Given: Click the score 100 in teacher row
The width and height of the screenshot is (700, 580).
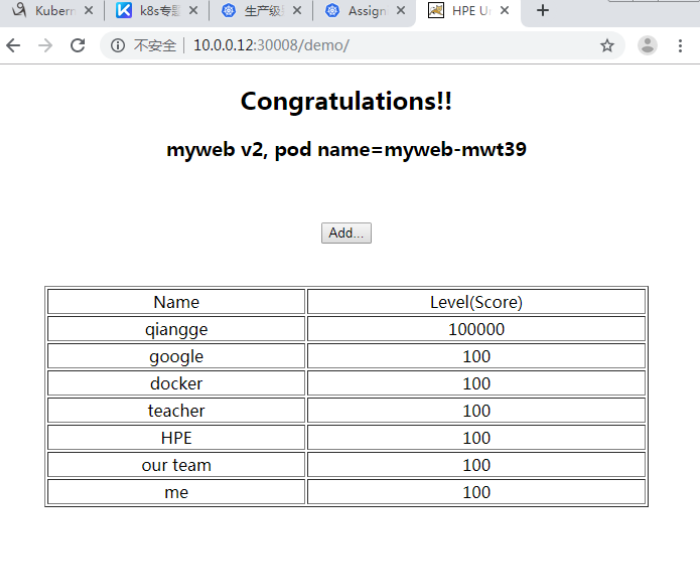Looking at the screenshot, I should pyautogui.click(x=476, y=411).
